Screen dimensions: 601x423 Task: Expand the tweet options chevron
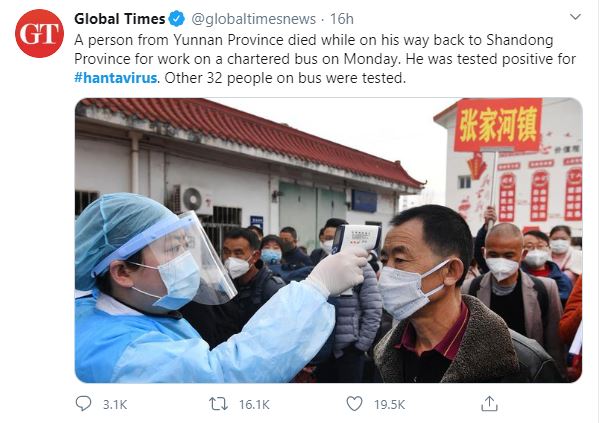click(575, 16)
